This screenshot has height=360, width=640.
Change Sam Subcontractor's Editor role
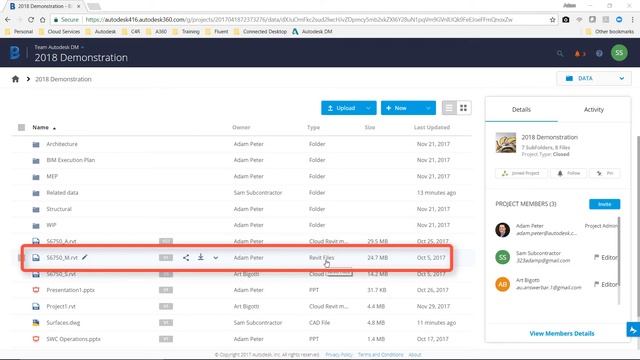[x=605, y=258]
